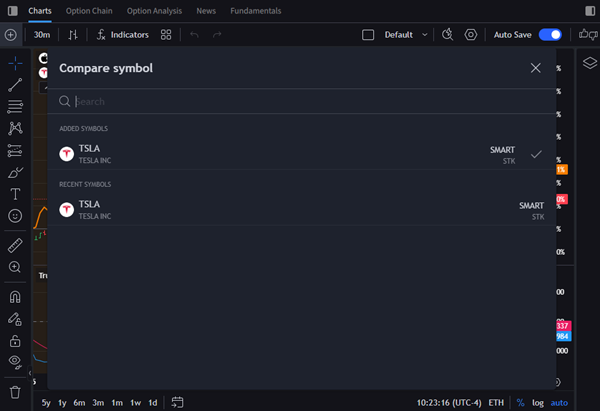Toggle the right sidebar panel icon
The height and width of the screenshot is (411, 600).
[590, 11]
